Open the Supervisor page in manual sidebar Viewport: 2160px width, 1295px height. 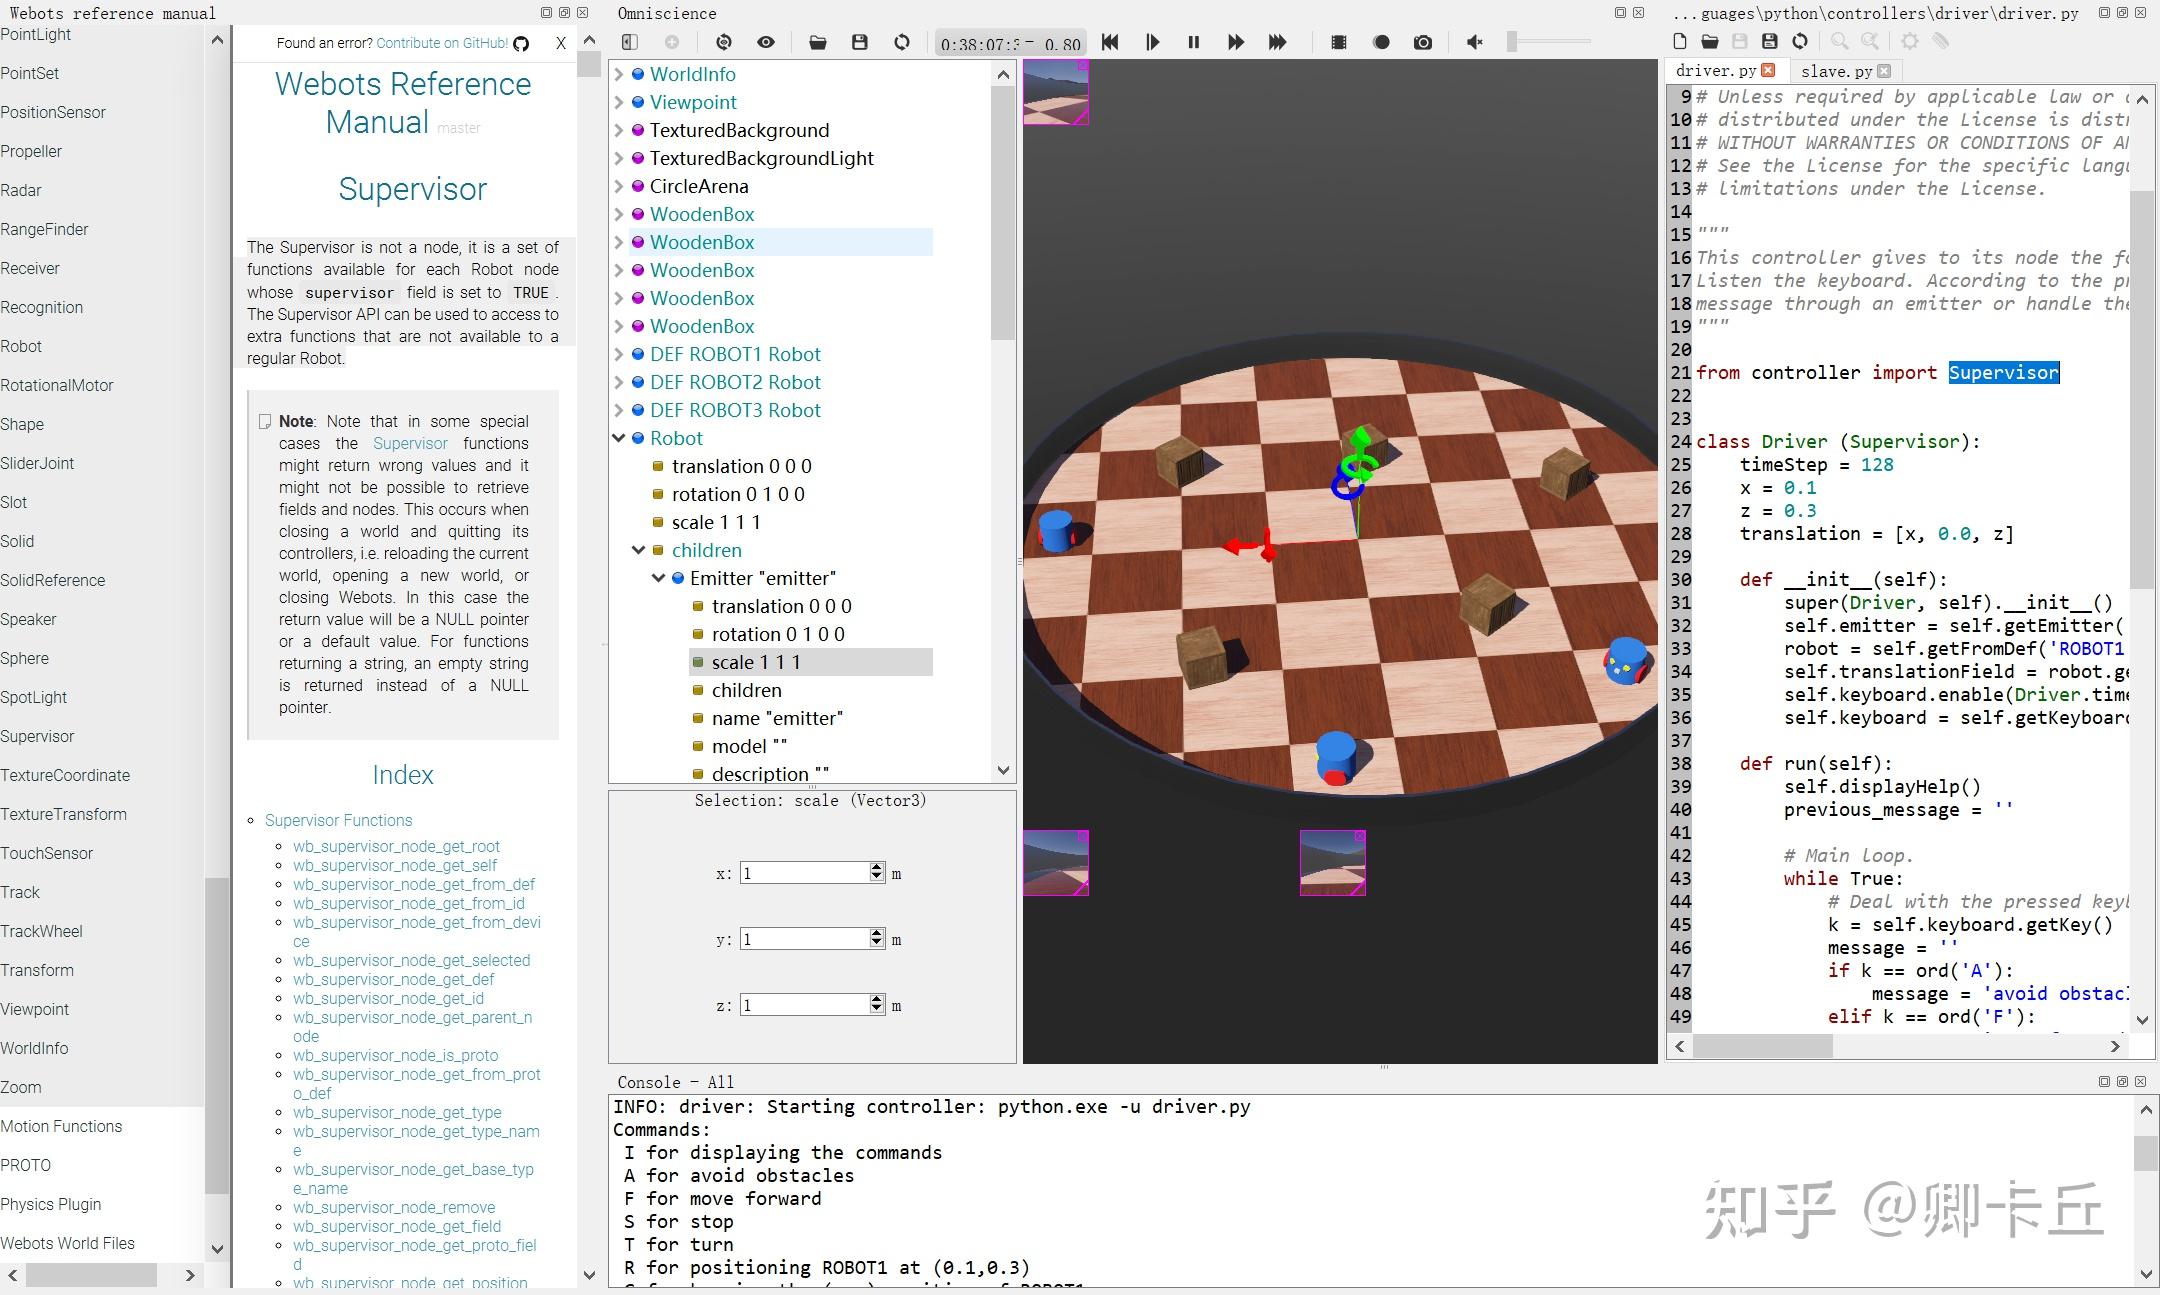(x=37, y=736)
